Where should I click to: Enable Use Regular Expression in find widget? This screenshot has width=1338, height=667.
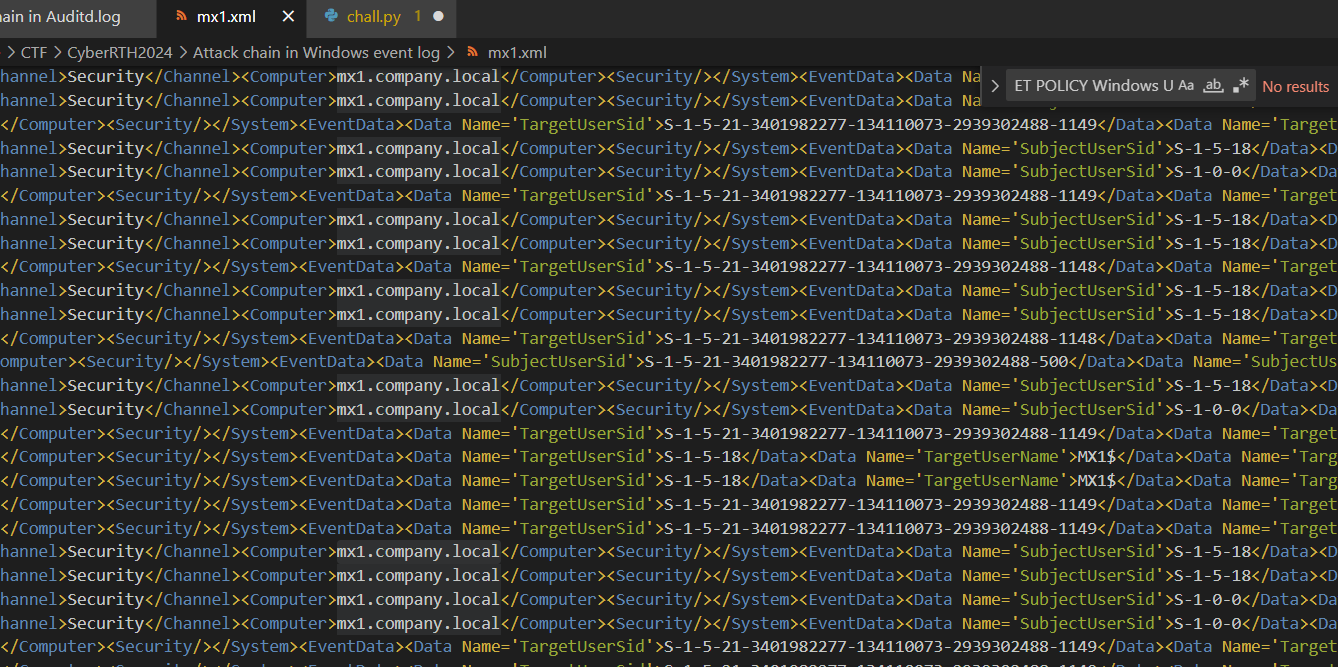[1241, 86]
